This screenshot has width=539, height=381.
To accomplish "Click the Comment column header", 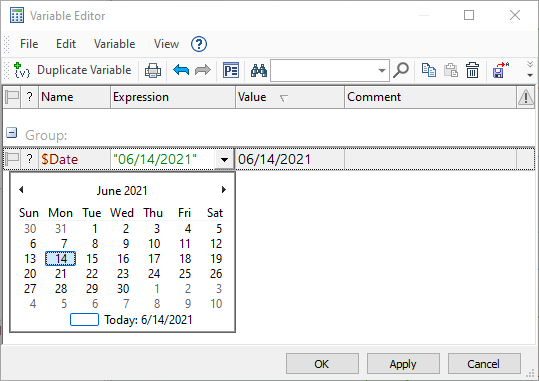I will (x=430, y=97).
